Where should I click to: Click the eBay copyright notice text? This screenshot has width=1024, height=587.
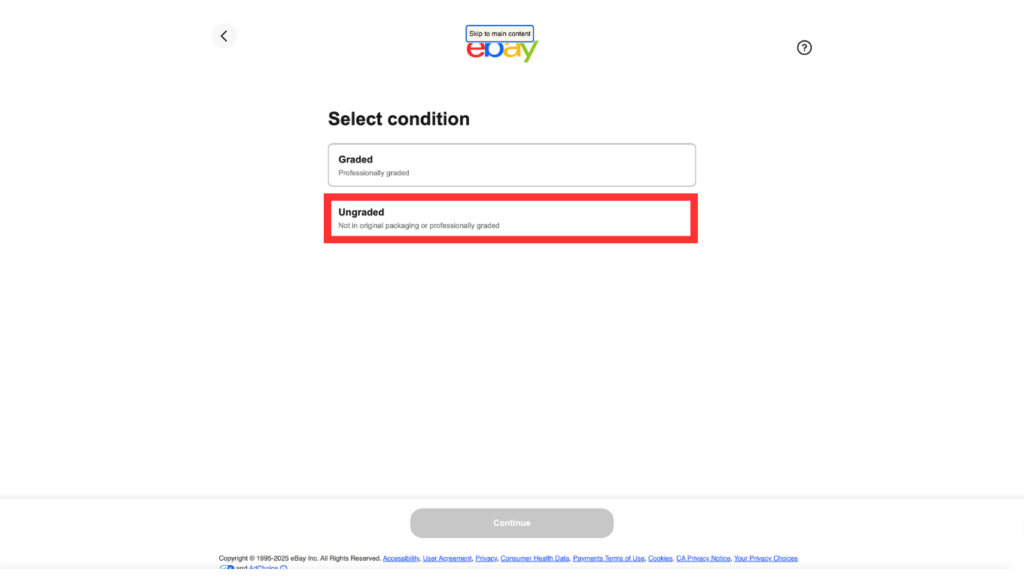coord(300,558)
